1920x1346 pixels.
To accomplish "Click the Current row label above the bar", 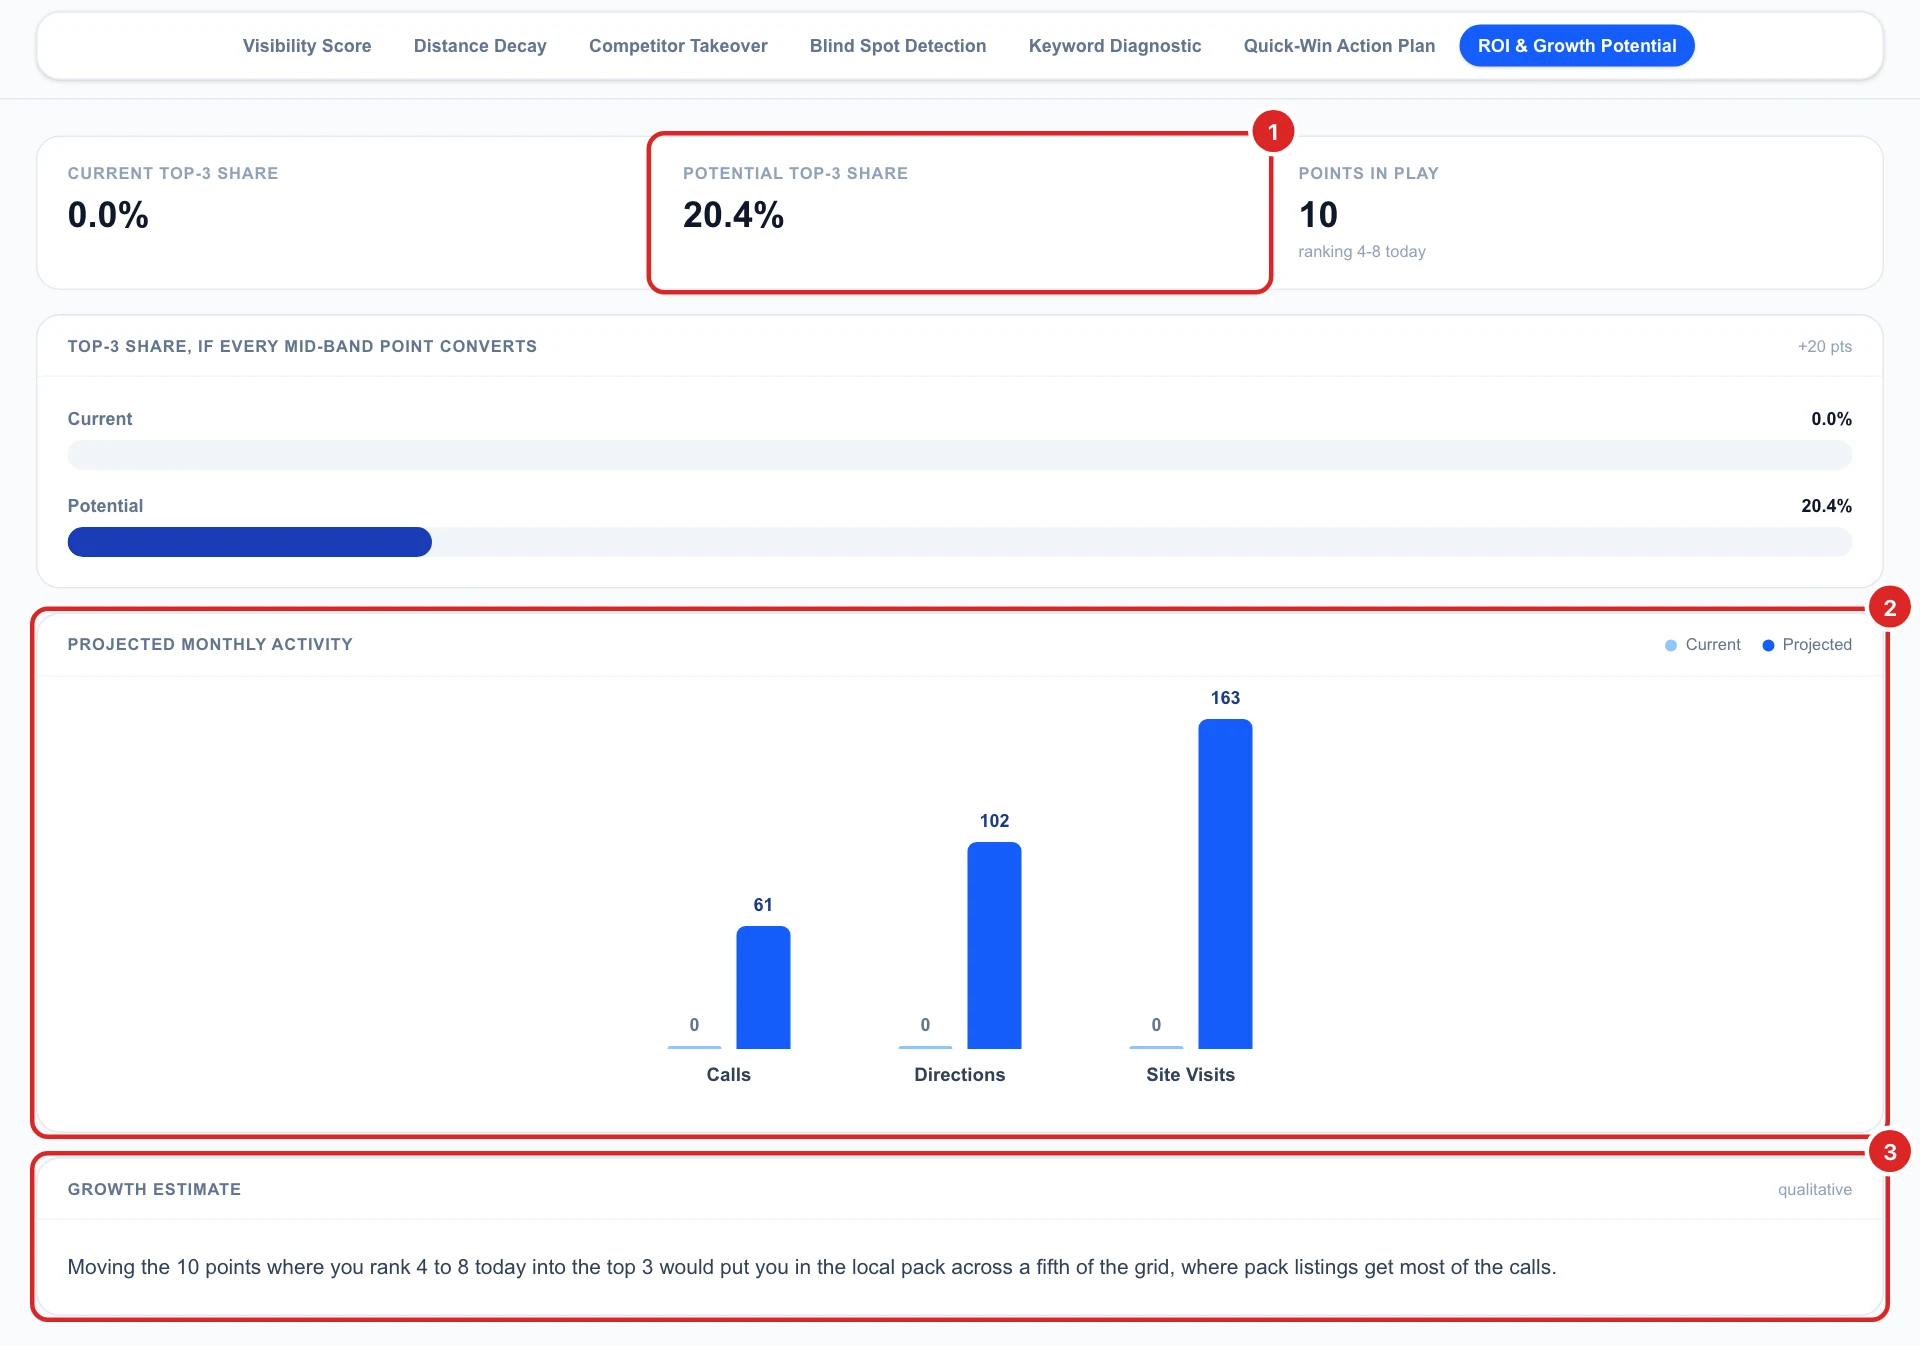I will [100, 419].
